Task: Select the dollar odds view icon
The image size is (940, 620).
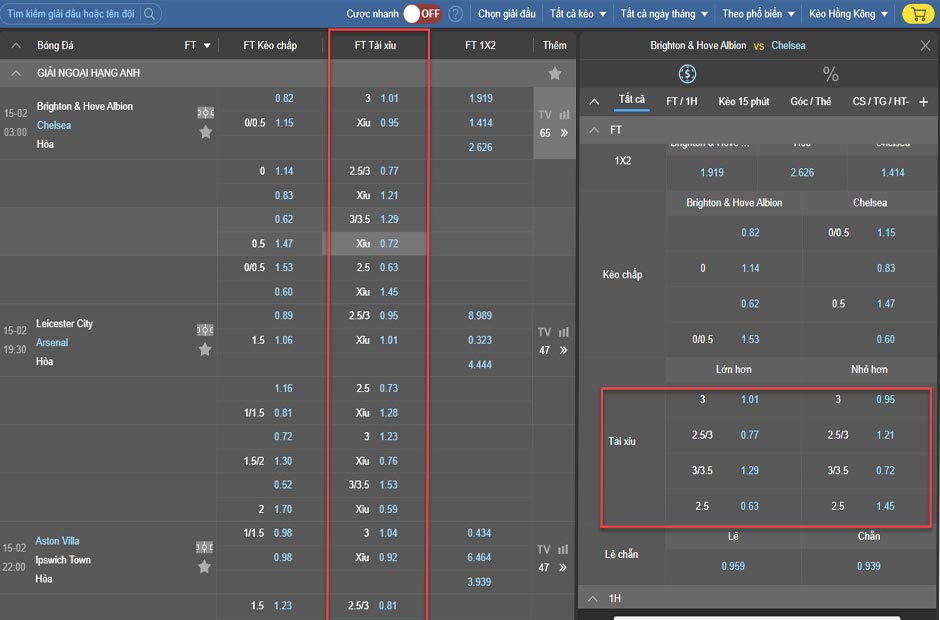Action: tap(687, 74)
